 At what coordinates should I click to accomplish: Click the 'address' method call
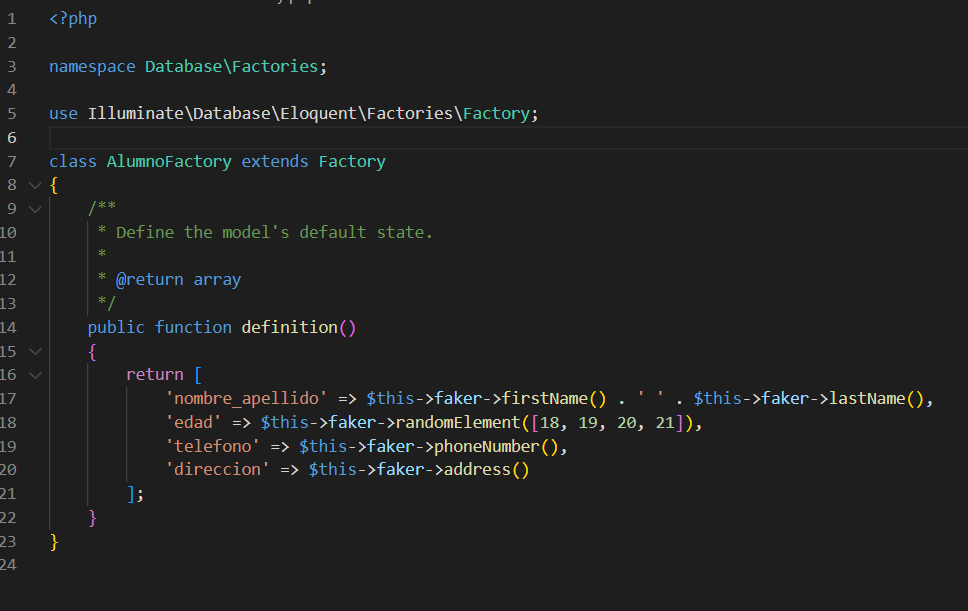(477, 470)
